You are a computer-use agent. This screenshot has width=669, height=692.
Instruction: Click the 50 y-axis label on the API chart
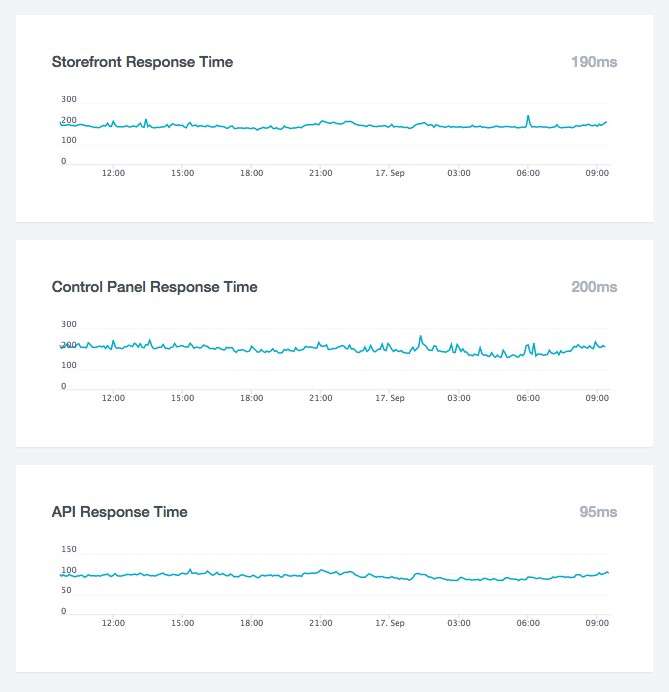click(66, 591)
